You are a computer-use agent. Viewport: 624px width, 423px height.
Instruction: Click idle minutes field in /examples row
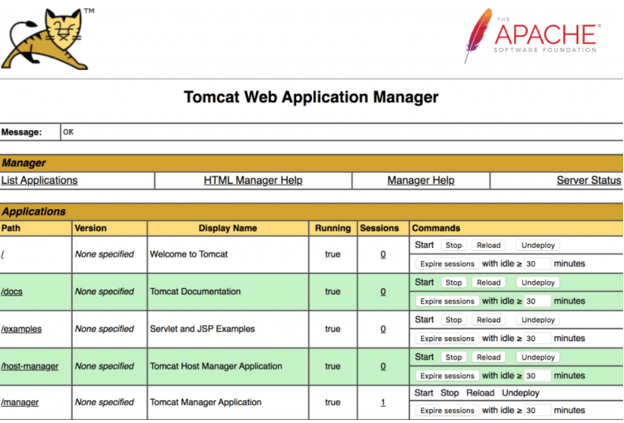[537, 339]
